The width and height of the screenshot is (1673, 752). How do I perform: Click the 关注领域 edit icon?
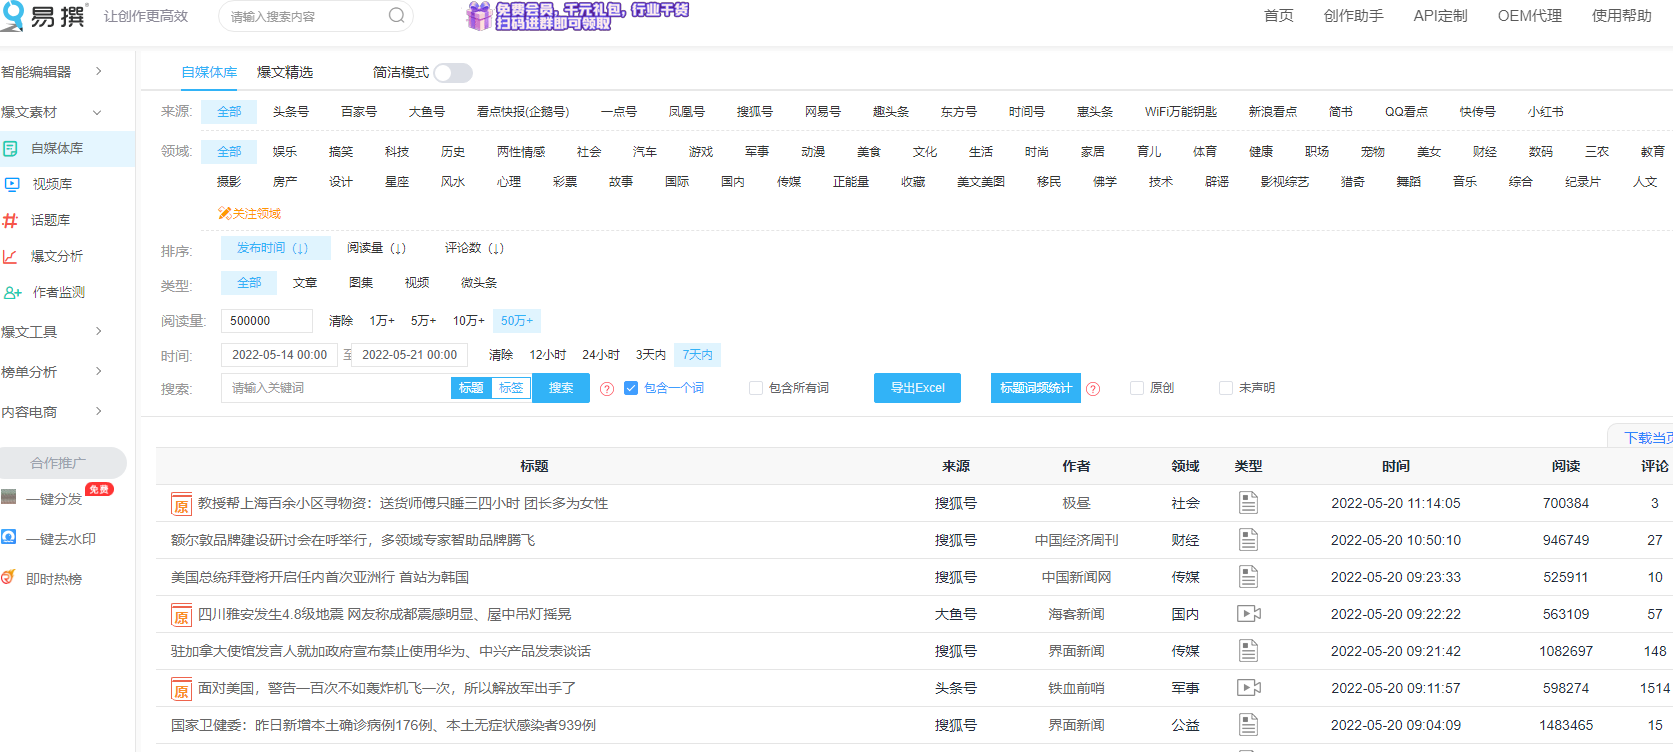click(224, 213)
